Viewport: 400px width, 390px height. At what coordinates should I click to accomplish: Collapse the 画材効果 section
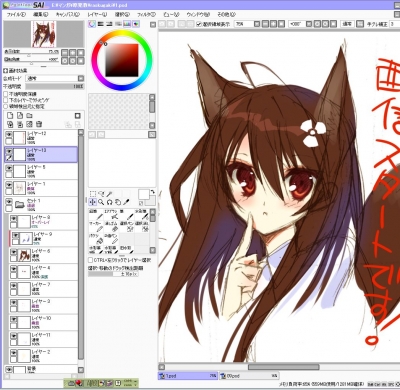(x=5, y=71)
